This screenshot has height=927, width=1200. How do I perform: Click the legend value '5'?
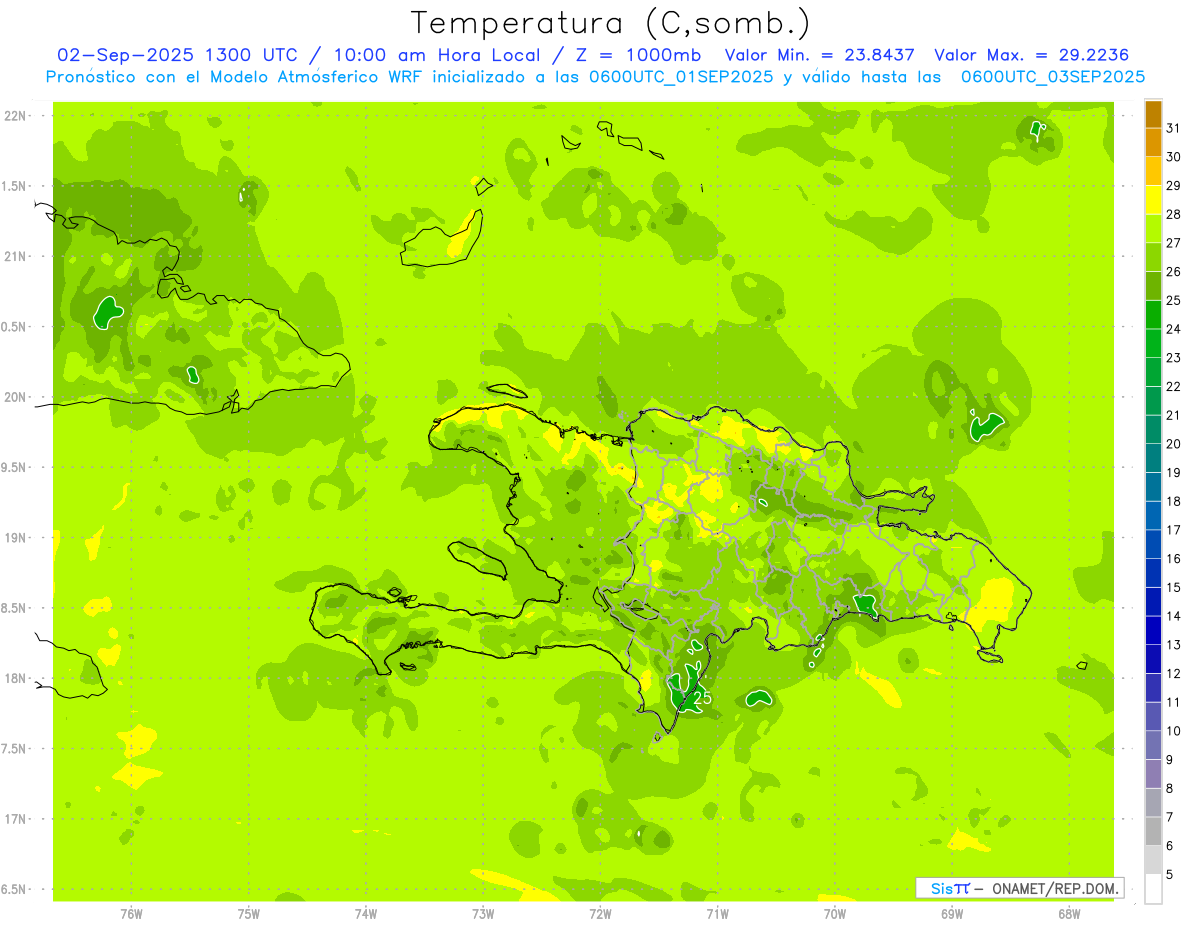click(x=1171, y=874)
